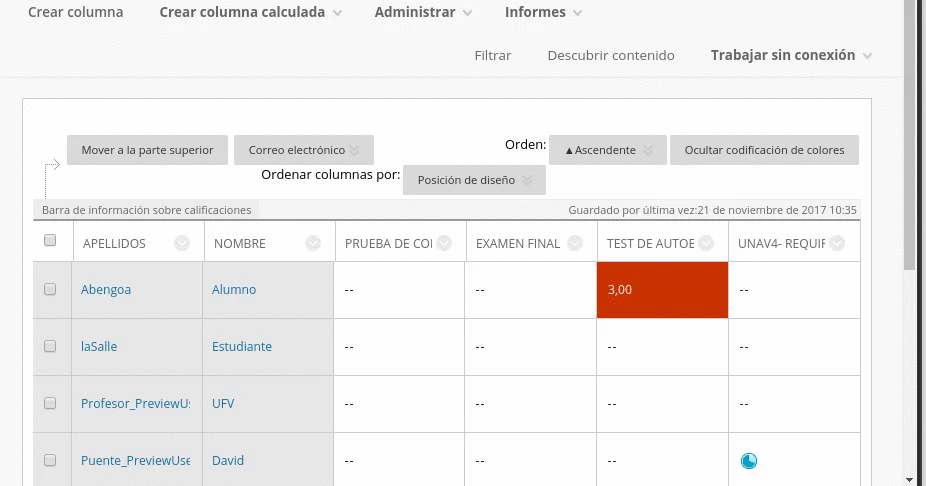This screenshot has height=486, width=926.
Task: Tick the checkbox for Abengoa row
Action: (x=50, y=289)
